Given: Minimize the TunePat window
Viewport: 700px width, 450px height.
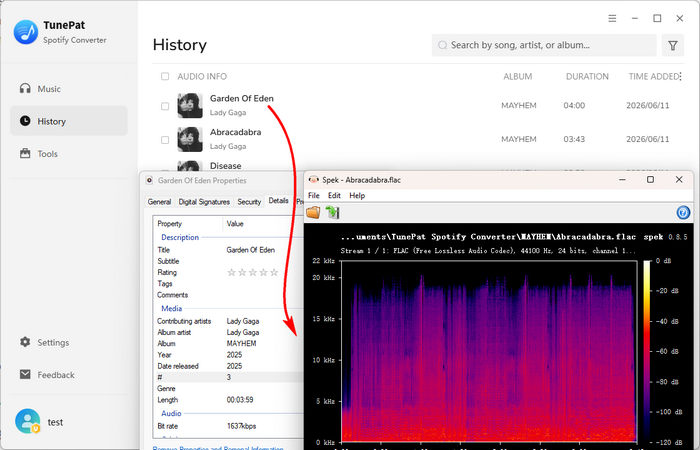Looking at the screenshot, I should tap(635, 18).
